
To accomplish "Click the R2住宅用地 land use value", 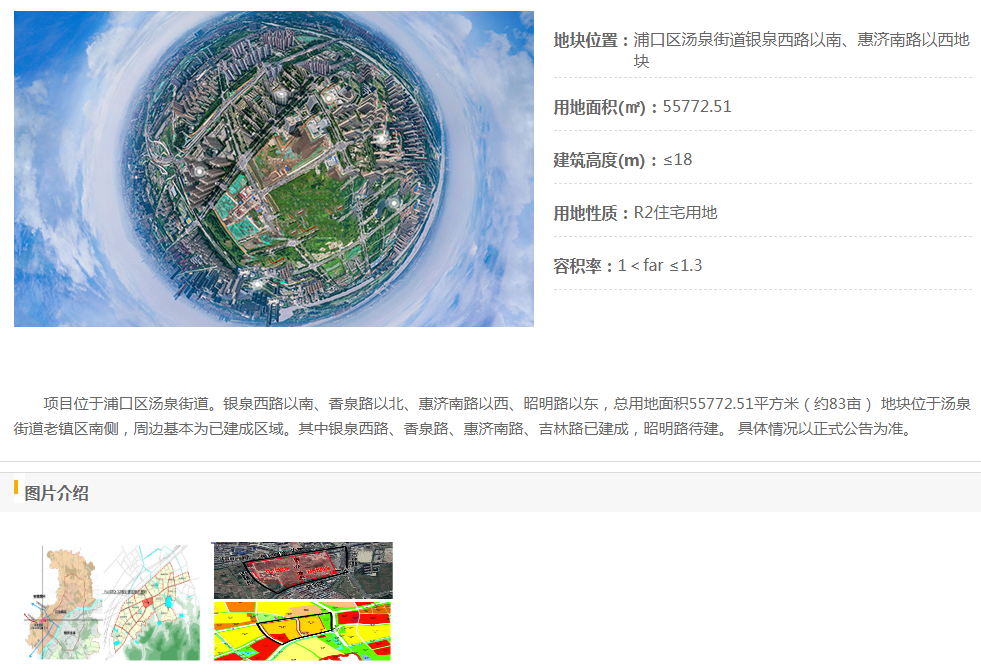I will pos(676,213).
